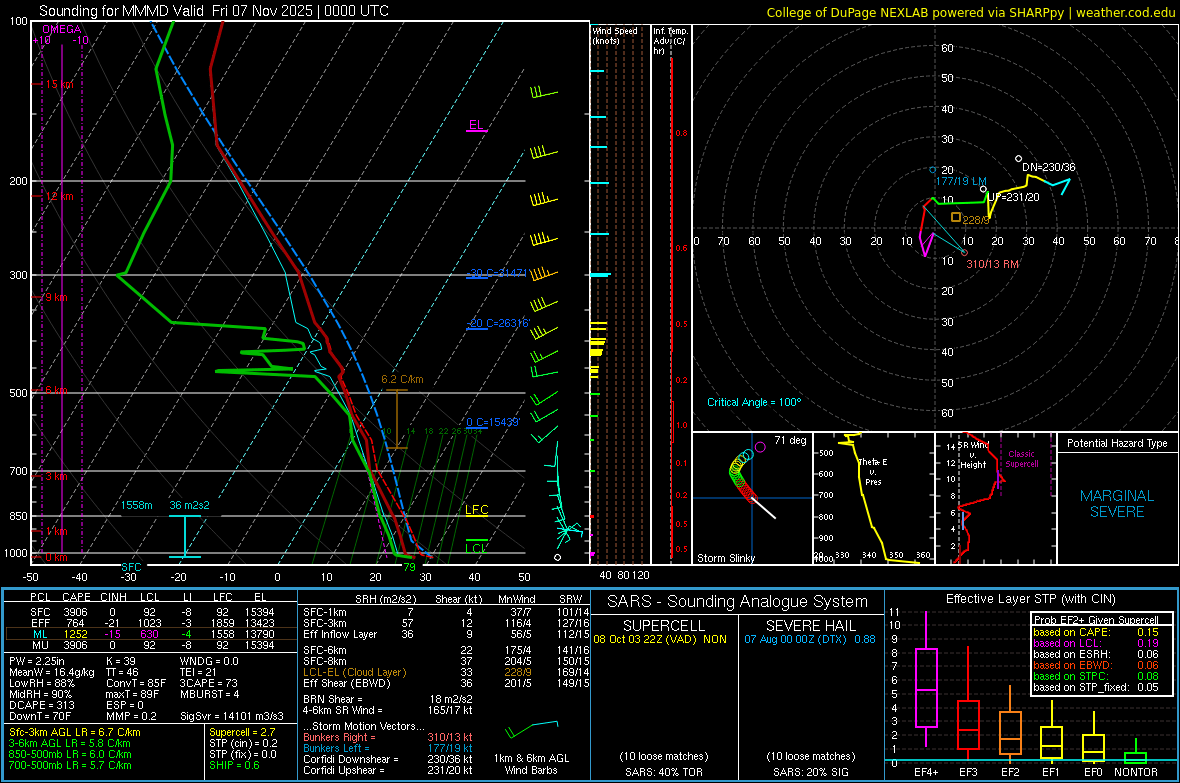Viewport: 1180px width, 783px height.
Task: Select the SFC parcel row
Action: pyautogui.click(x=151, y=612)
